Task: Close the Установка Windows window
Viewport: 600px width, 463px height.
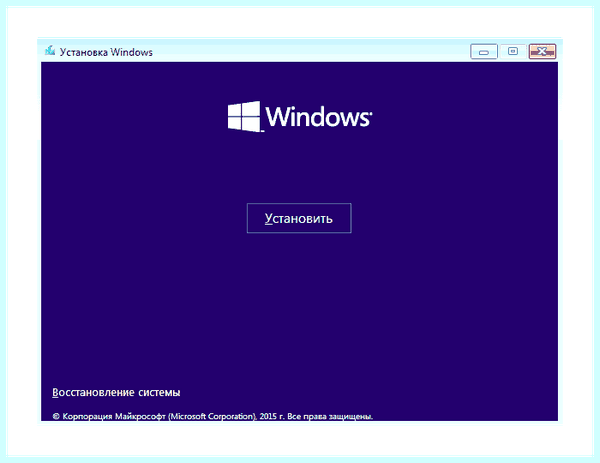Action: click(542, 52)
